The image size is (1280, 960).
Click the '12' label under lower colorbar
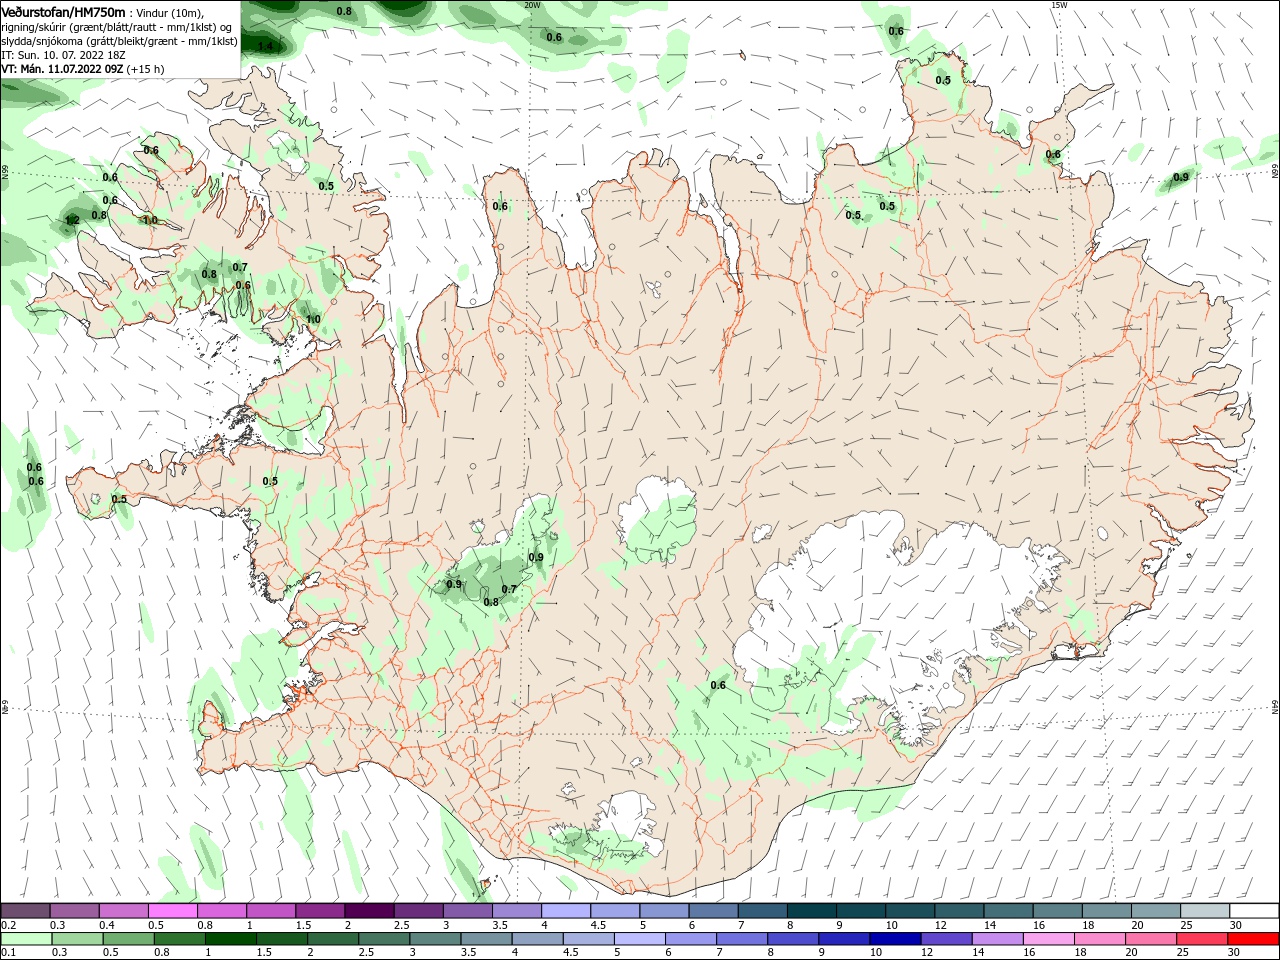927,953
